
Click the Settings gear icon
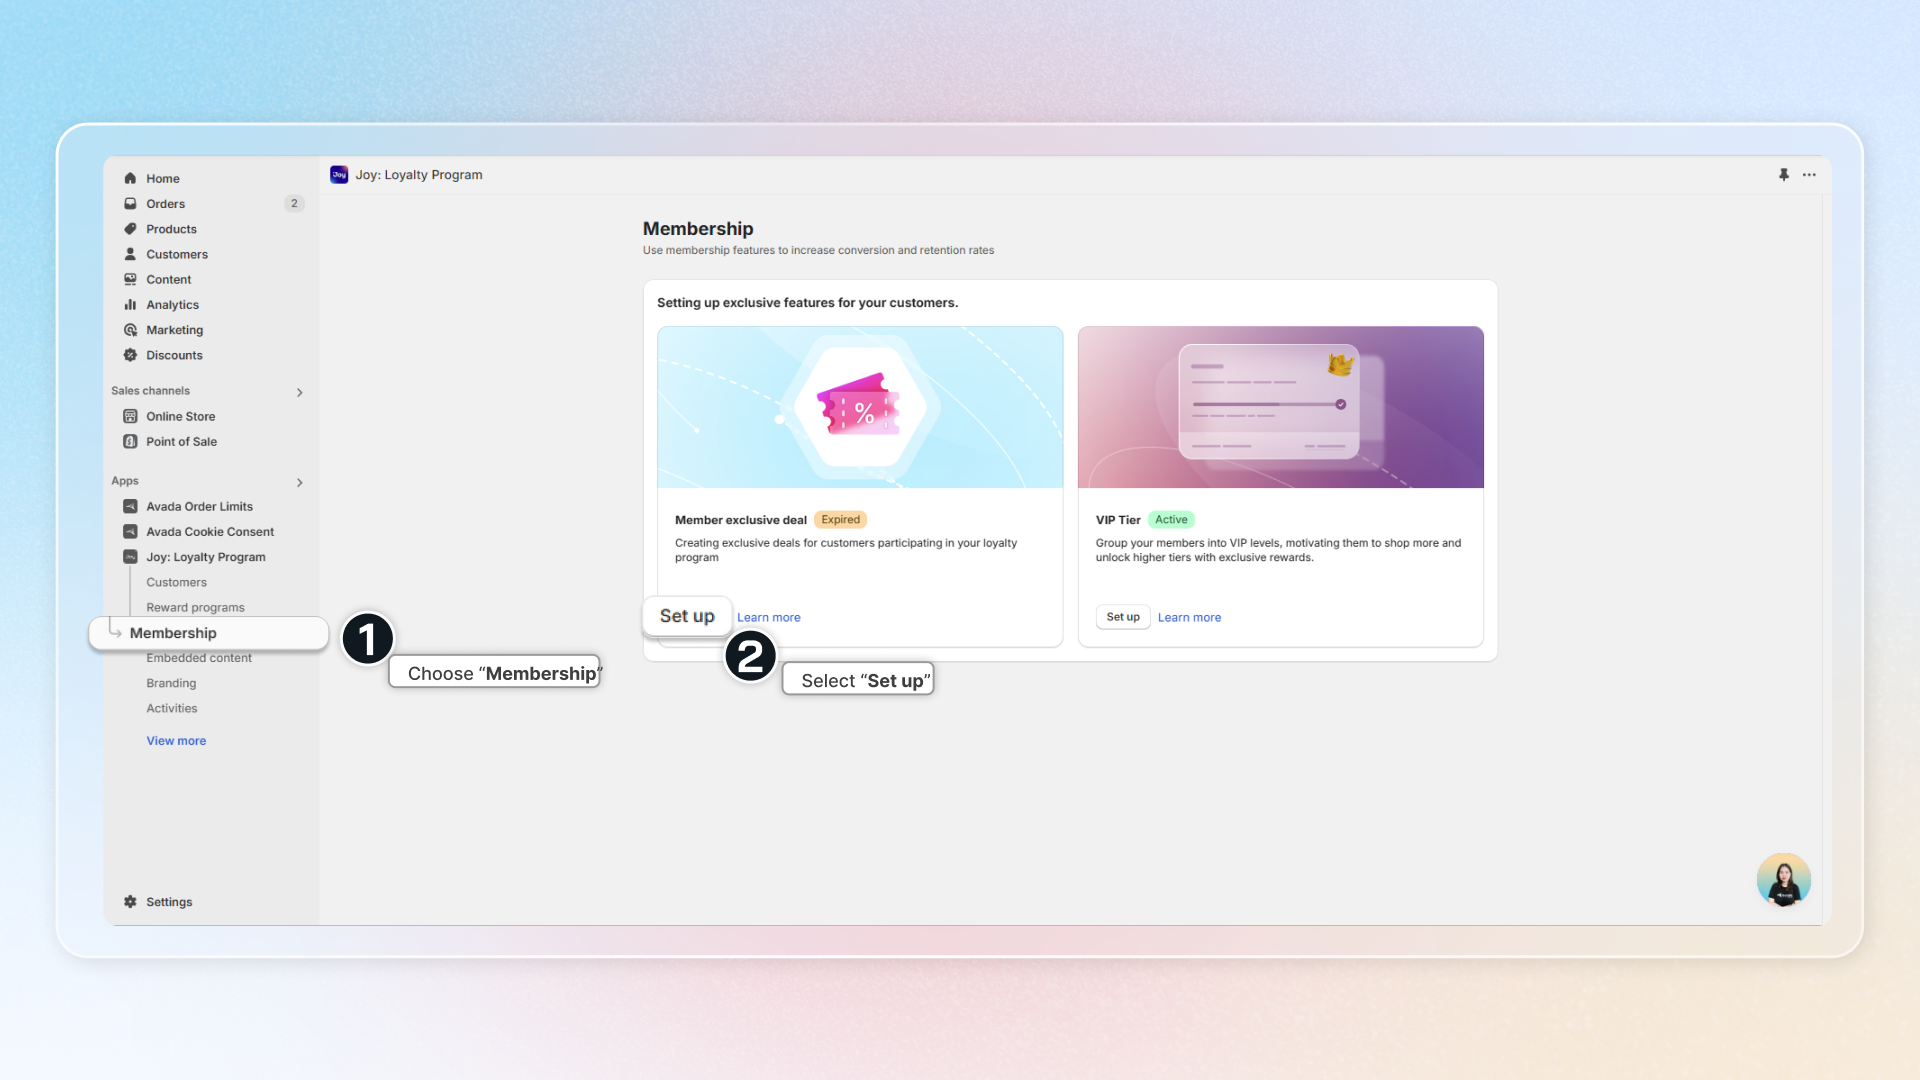(130, 902)
